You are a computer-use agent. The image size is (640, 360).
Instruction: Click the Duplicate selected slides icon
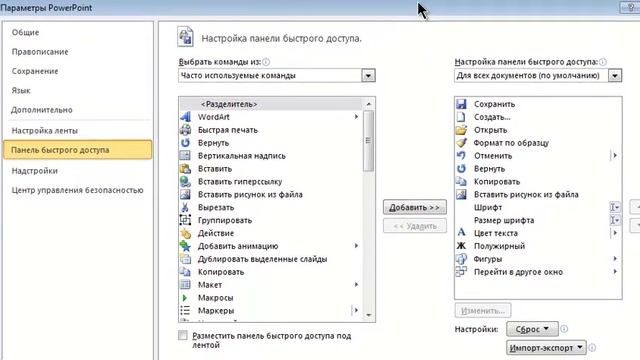tap(185, 259)
